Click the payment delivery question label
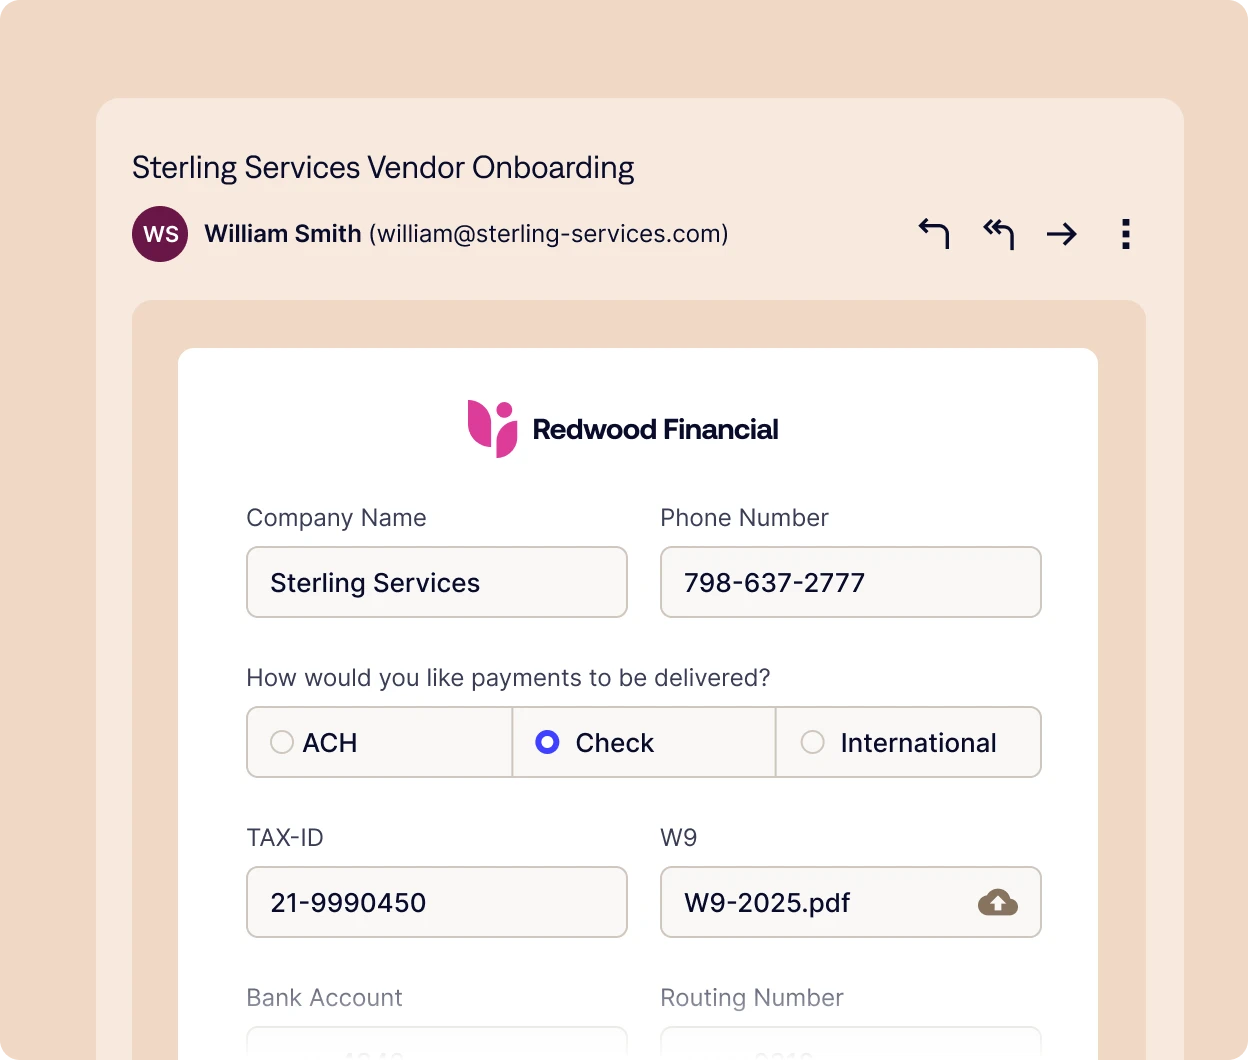 tap(508, 678)
